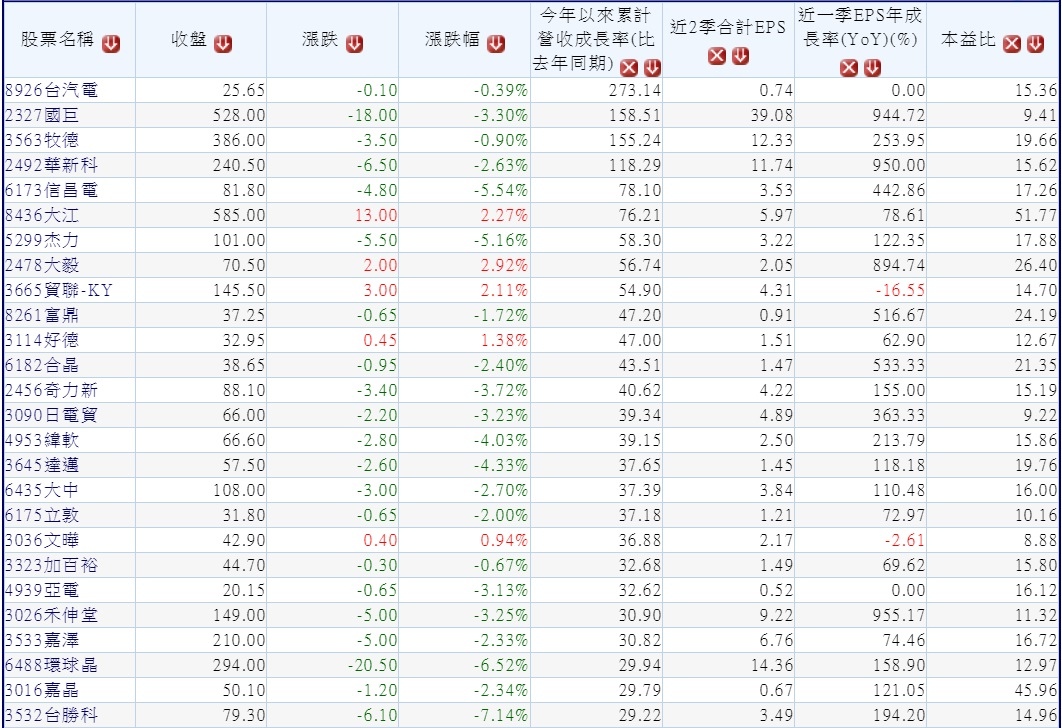Open stock 8926台汽電
This screenshot has width=1062, height=728.
(x=51, y=90)
